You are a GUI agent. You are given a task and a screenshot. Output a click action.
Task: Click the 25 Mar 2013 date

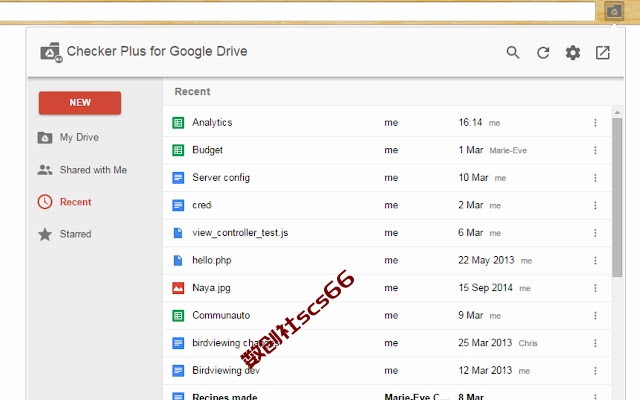coord(485,343)
